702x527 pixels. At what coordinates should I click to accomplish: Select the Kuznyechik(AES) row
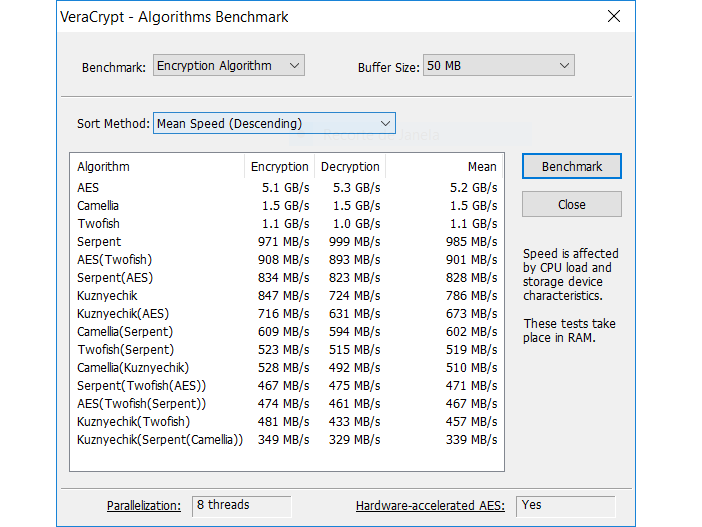click(x=287, y=313)
